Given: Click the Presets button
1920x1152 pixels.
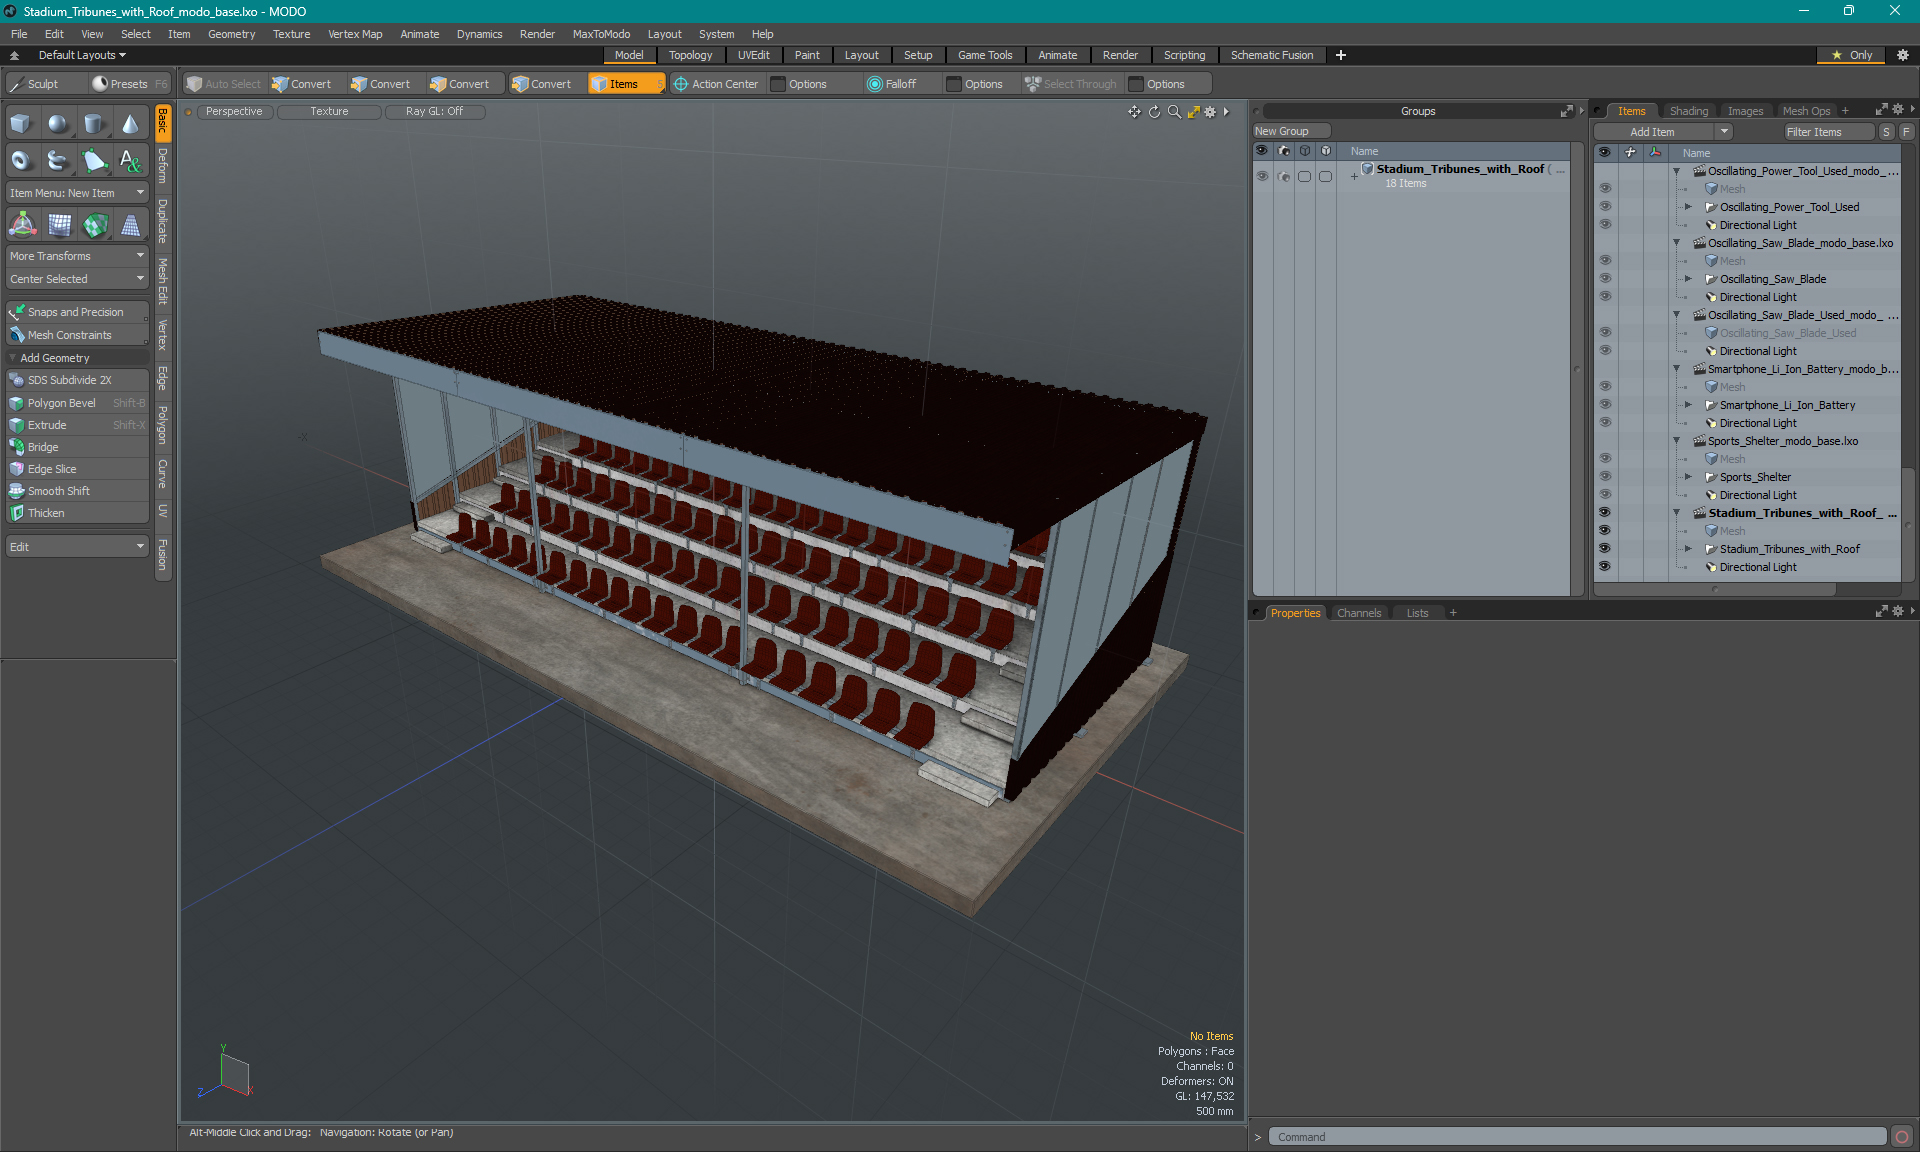Looking at the screenshot, I should (128, 84).
